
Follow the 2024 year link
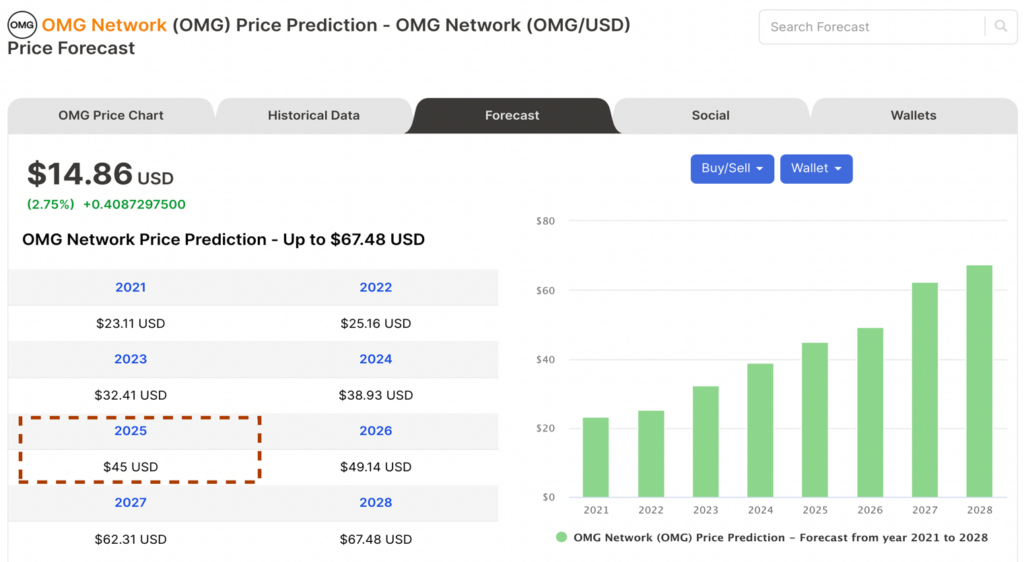coord(376,359)
